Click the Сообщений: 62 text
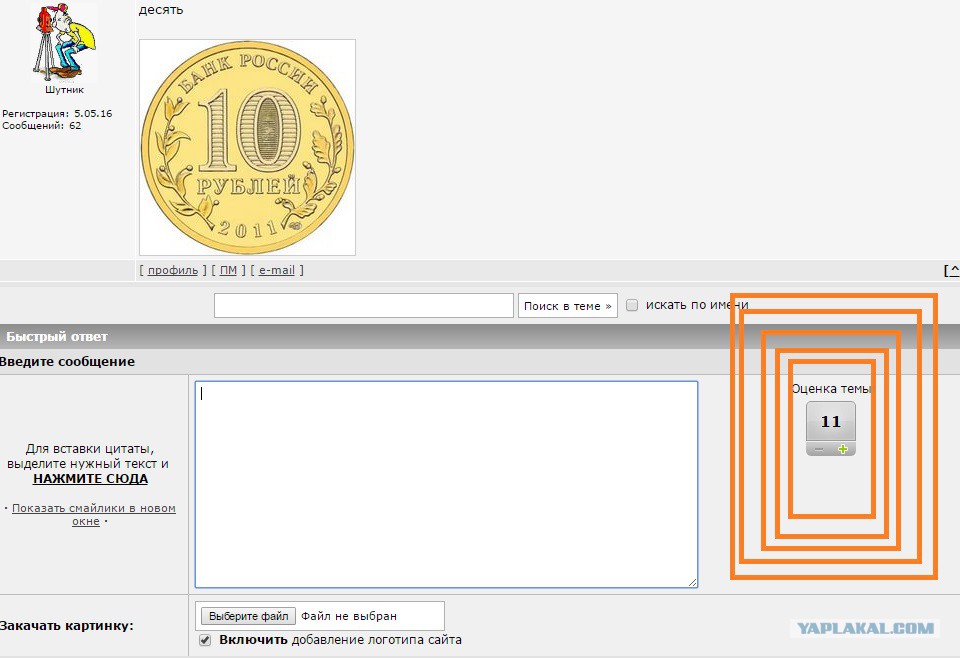 [42, 125]
